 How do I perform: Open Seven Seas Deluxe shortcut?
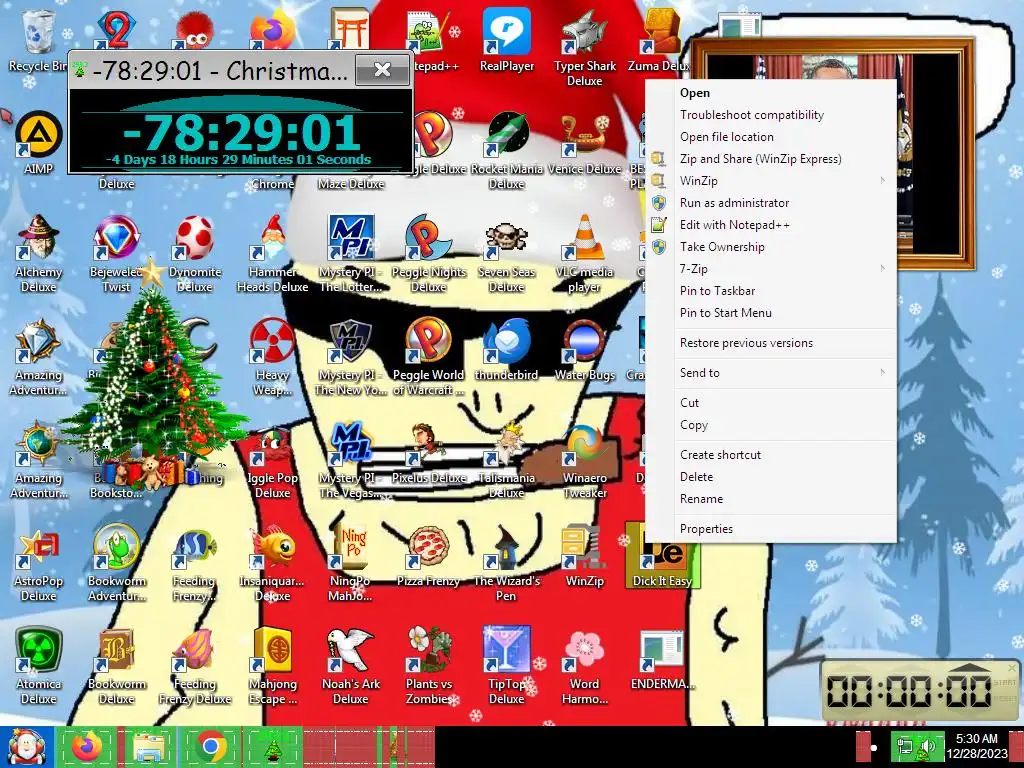(507, 253)
